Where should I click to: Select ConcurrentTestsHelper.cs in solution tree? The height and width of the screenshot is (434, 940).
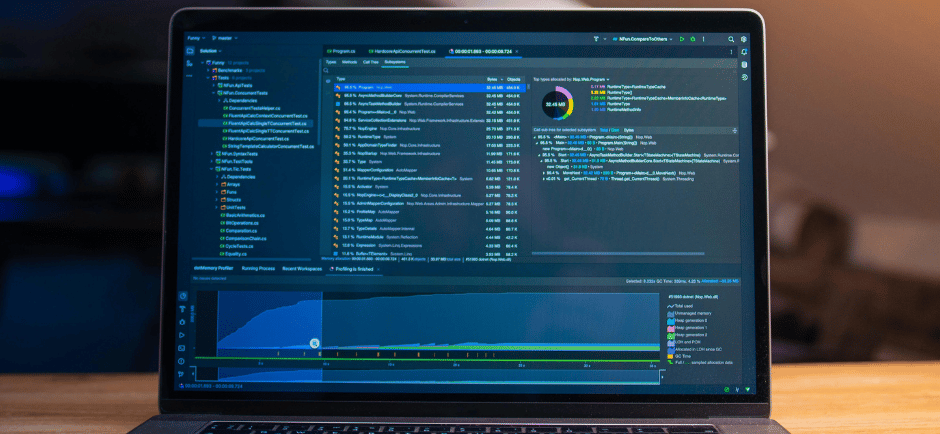tap(253, 108)
